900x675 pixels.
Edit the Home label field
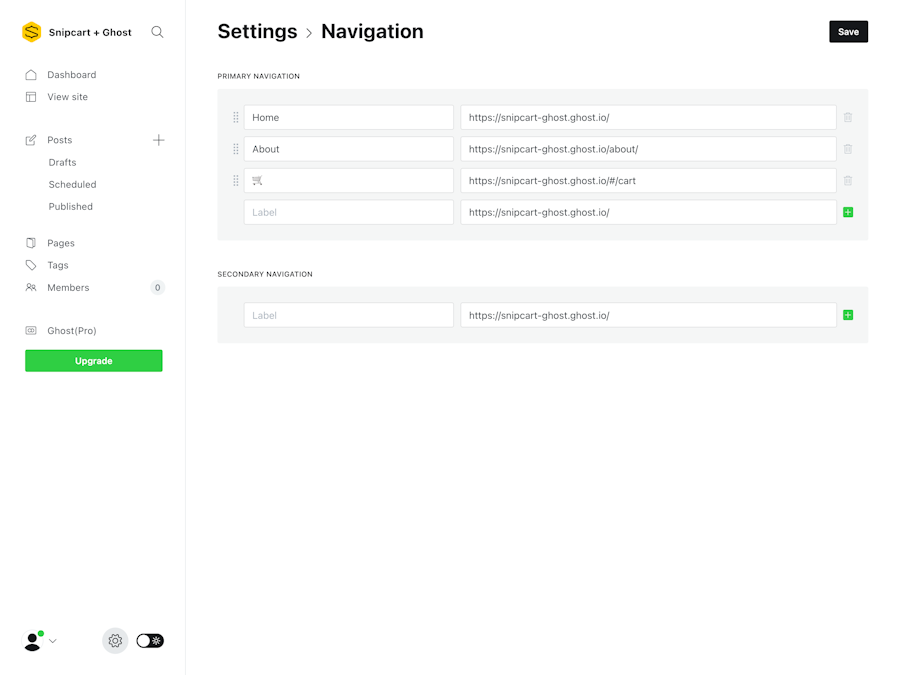348,117
